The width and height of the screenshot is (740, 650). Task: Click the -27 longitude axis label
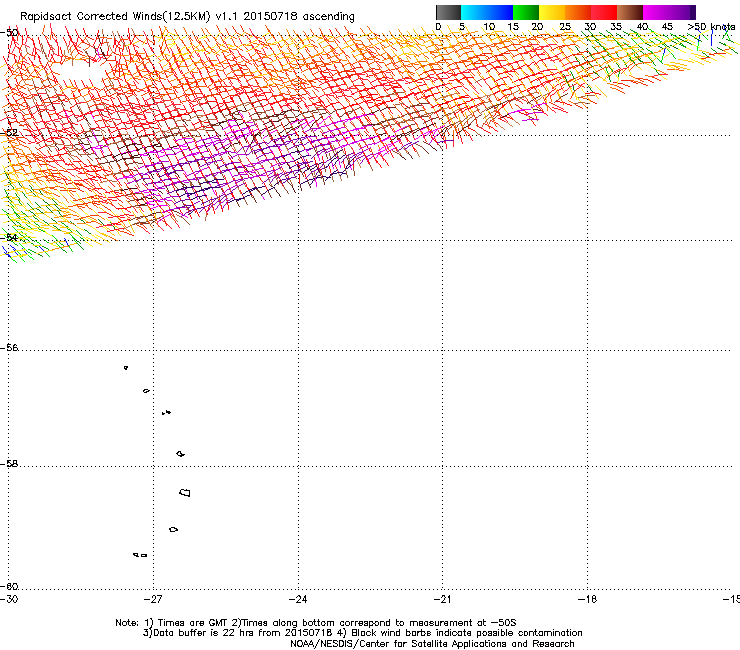coord(153,599)
